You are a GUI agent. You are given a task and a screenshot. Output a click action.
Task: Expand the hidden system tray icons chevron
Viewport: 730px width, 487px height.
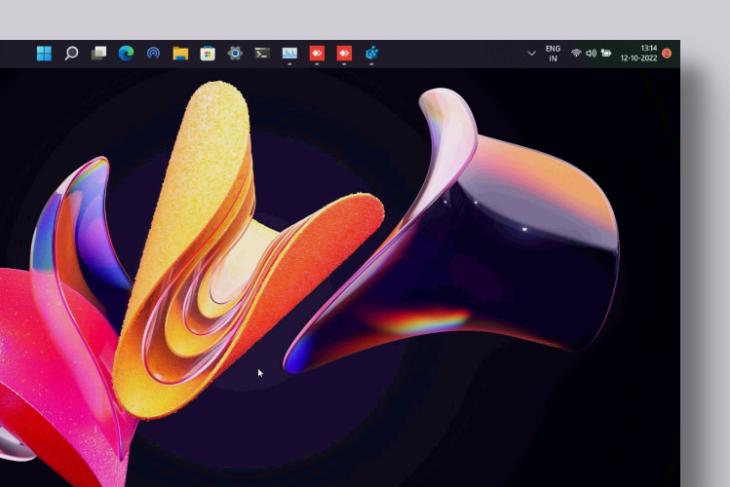click(x=531, y=54)
